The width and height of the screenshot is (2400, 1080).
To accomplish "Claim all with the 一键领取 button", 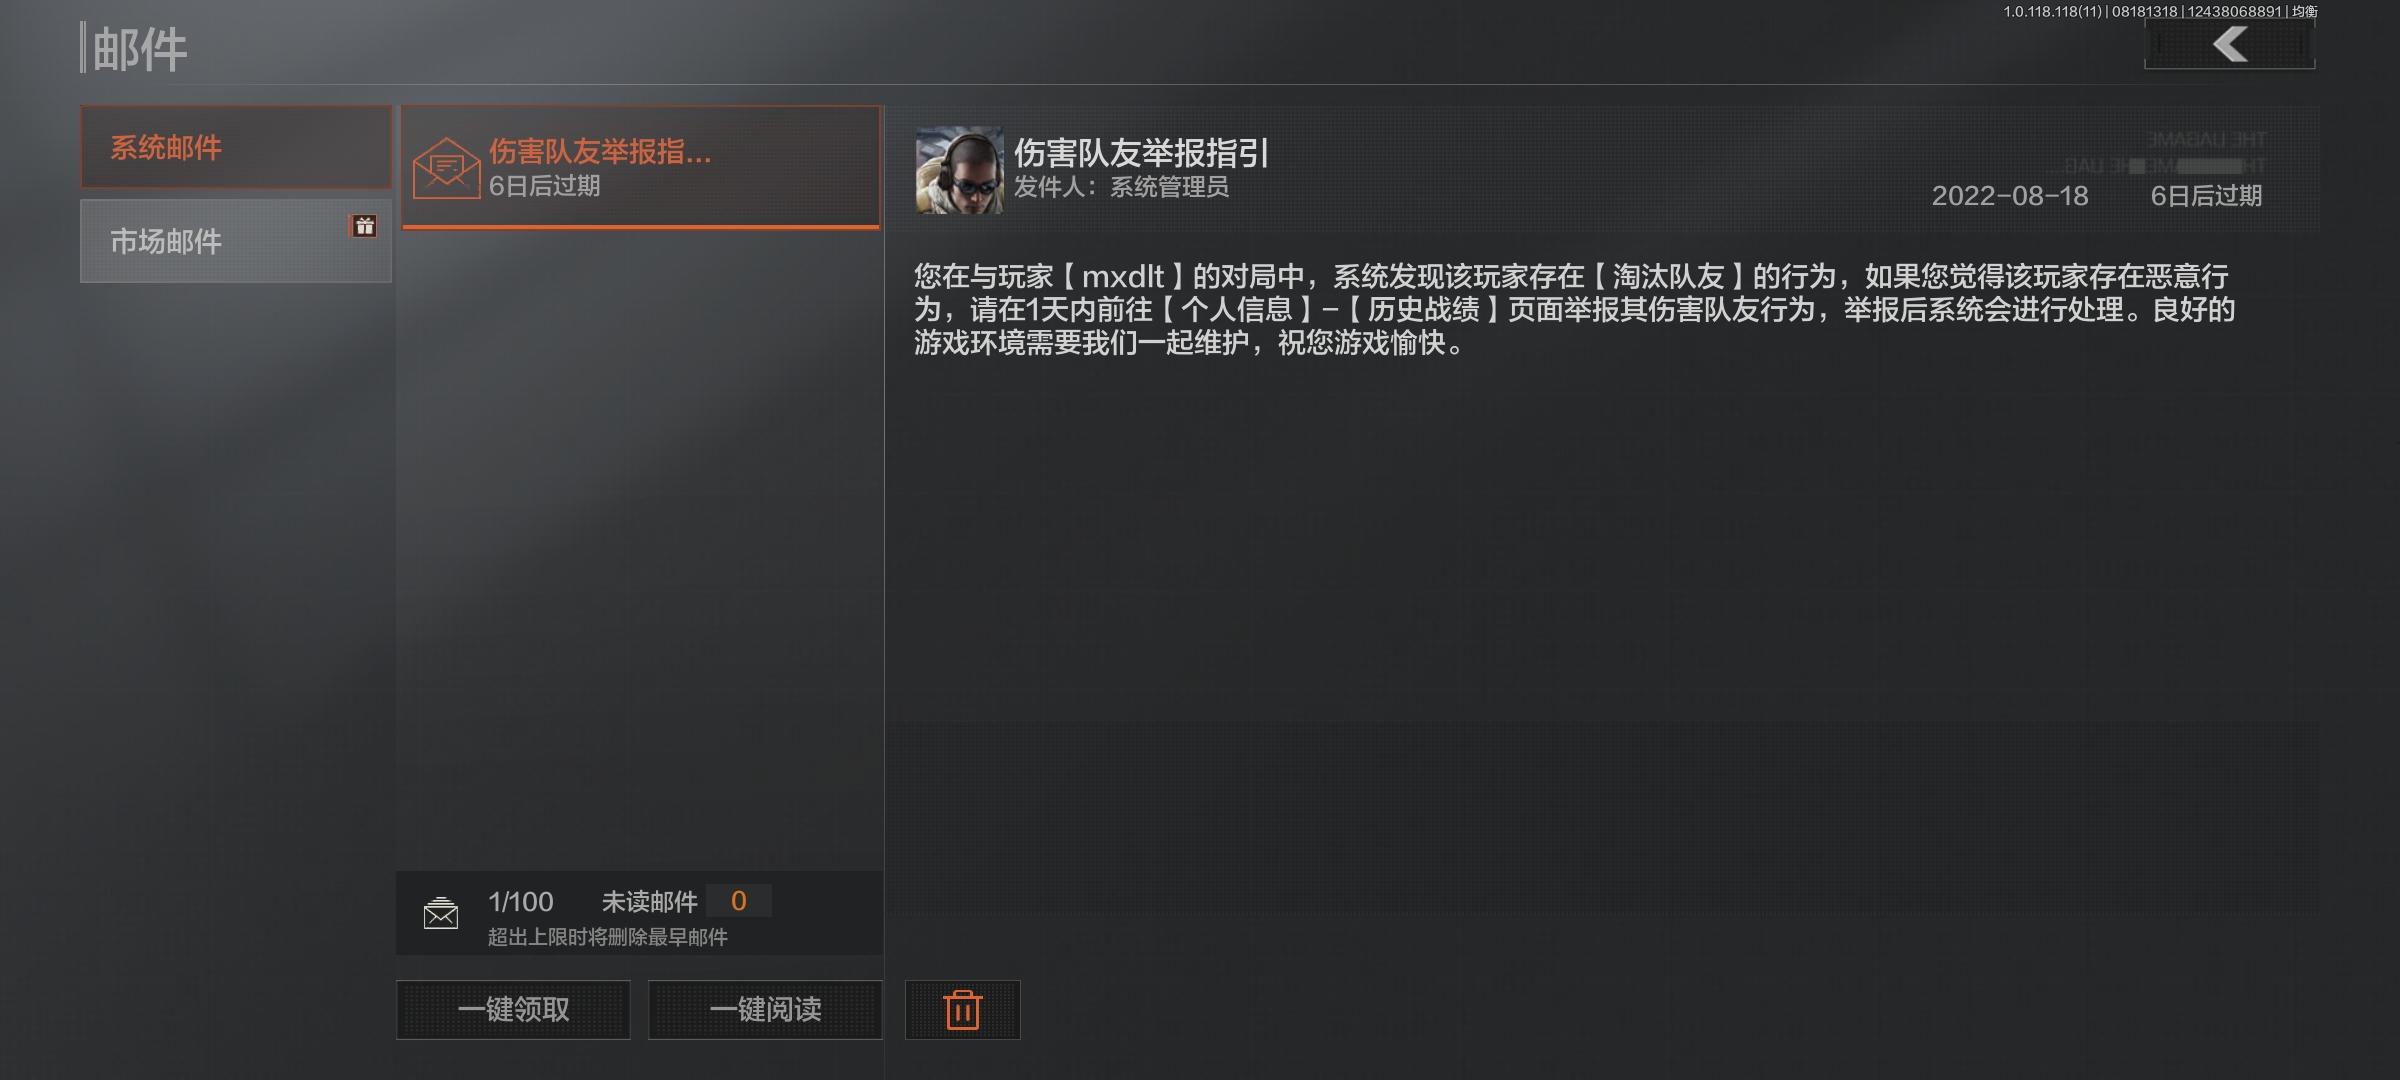I will point(513,1010).
